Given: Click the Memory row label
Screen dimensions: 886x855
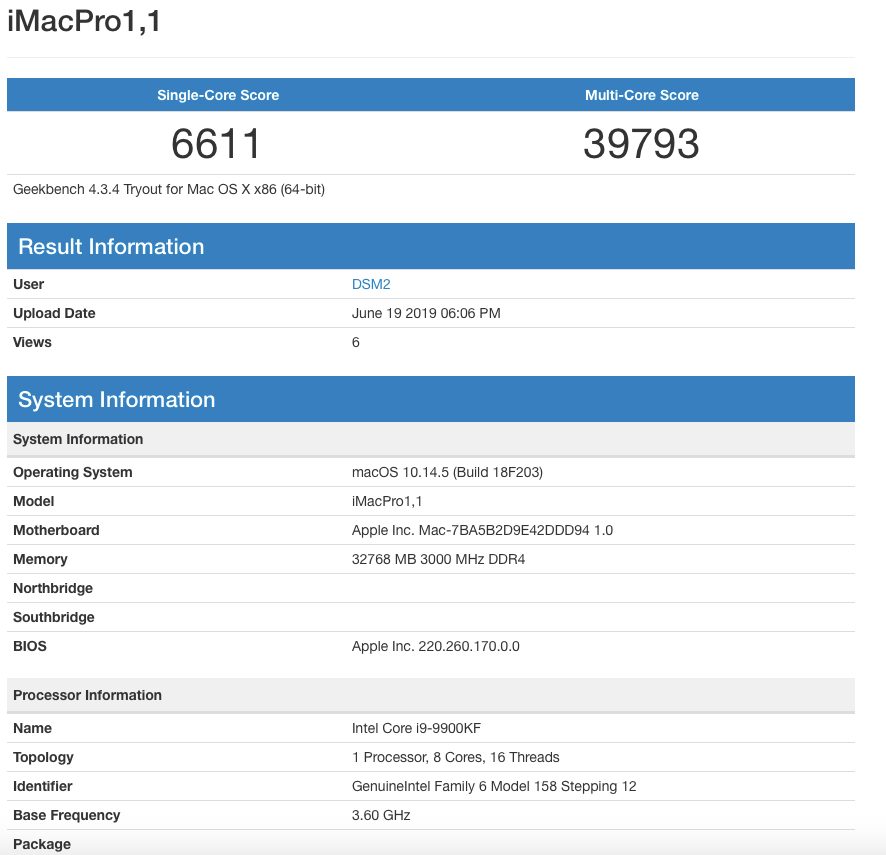Looking at the screenshot, I should click(40, 559).
